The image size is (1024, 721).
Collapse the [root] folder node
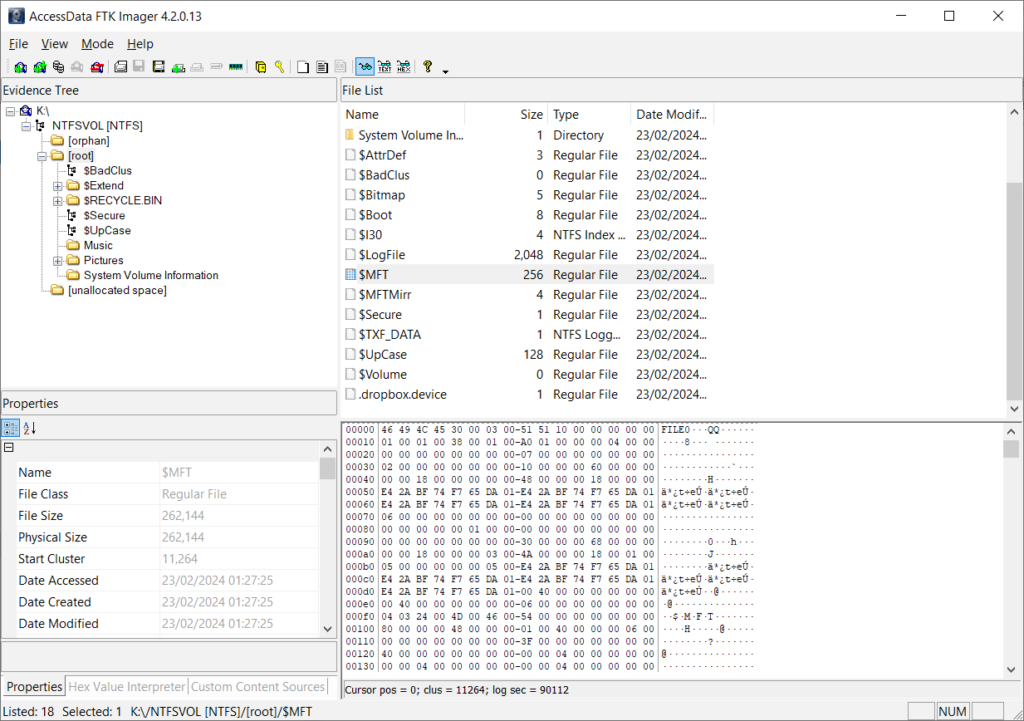pyautogui.click(x=42, y=156)
